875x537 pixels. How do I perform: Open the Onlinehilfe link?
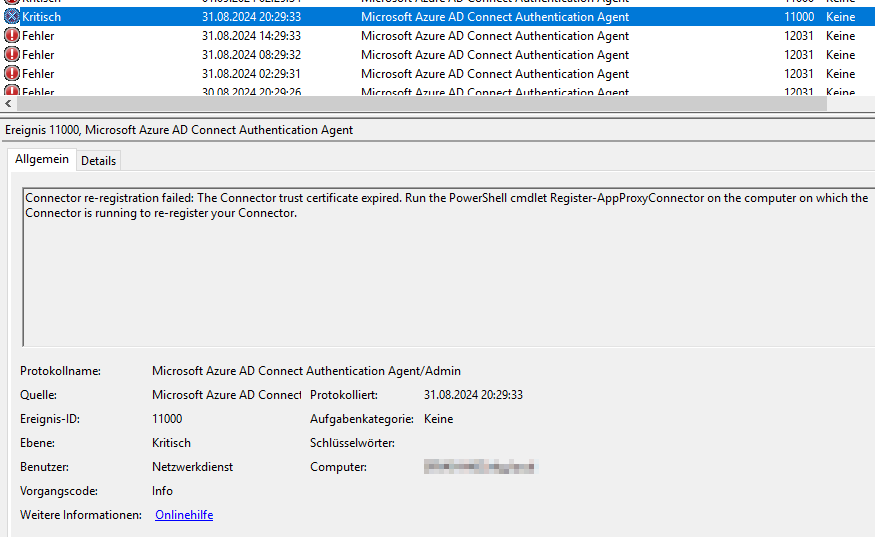tap(184, 515)
